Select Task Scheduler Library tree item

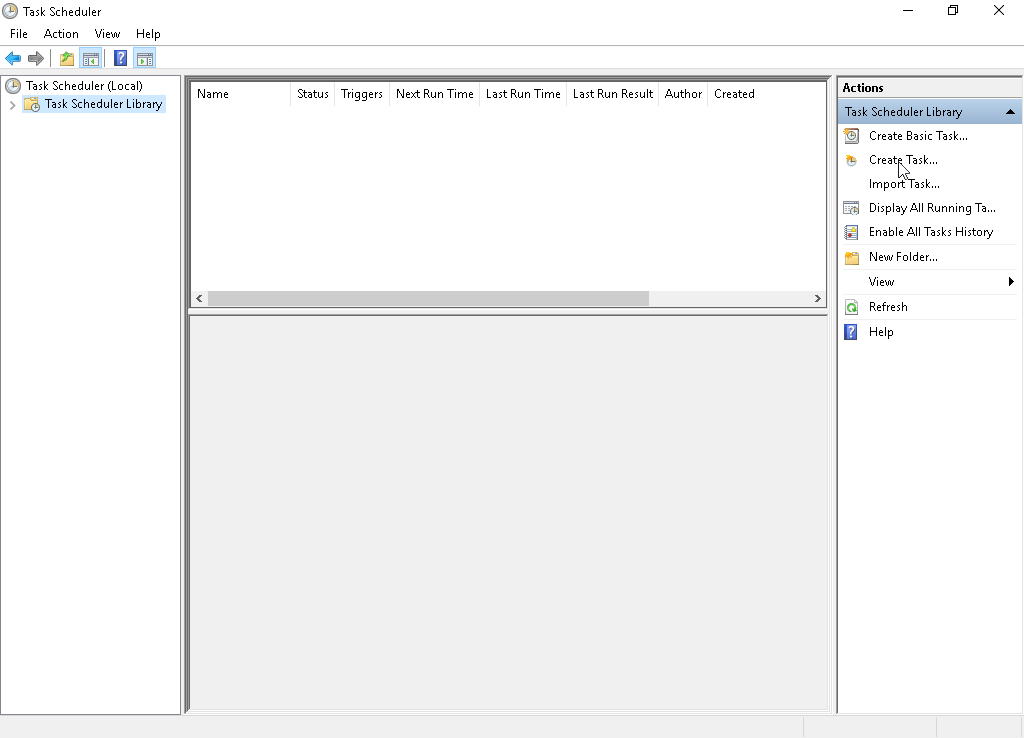pyautogui.click(x=103, y=104)
